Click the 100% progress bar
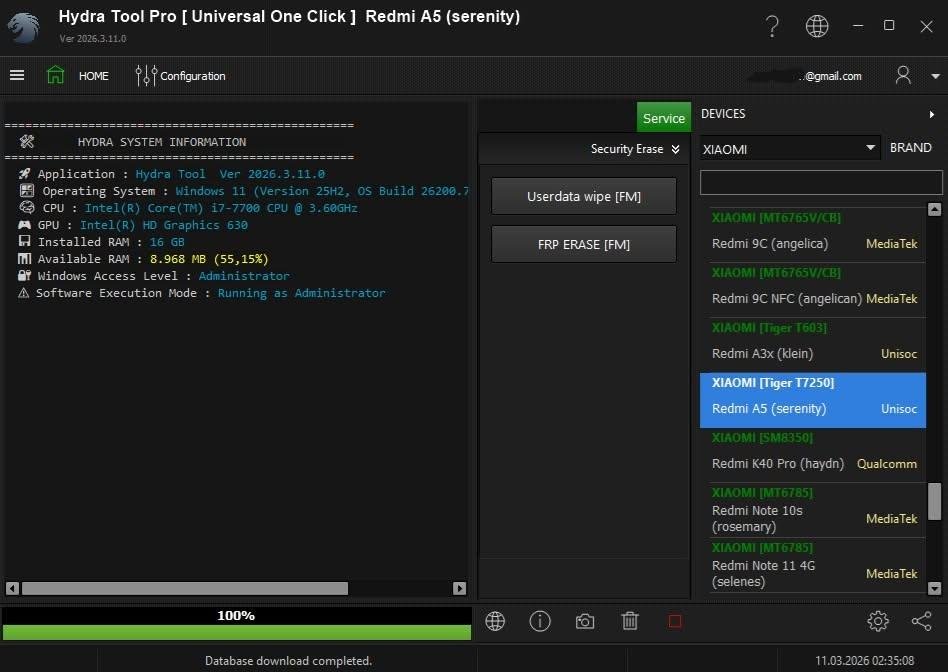Screen dimensions: 948x672 pos(236,624)
